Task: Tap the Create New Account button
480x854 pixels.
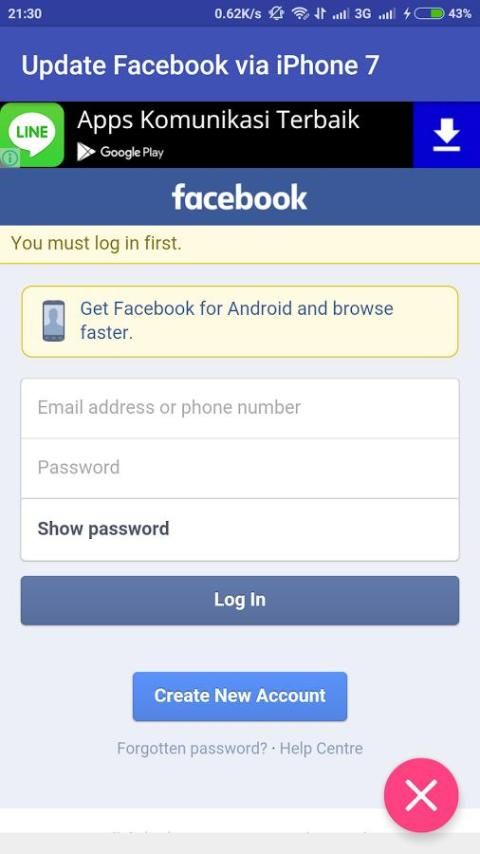Action: (x=240, y=696)
